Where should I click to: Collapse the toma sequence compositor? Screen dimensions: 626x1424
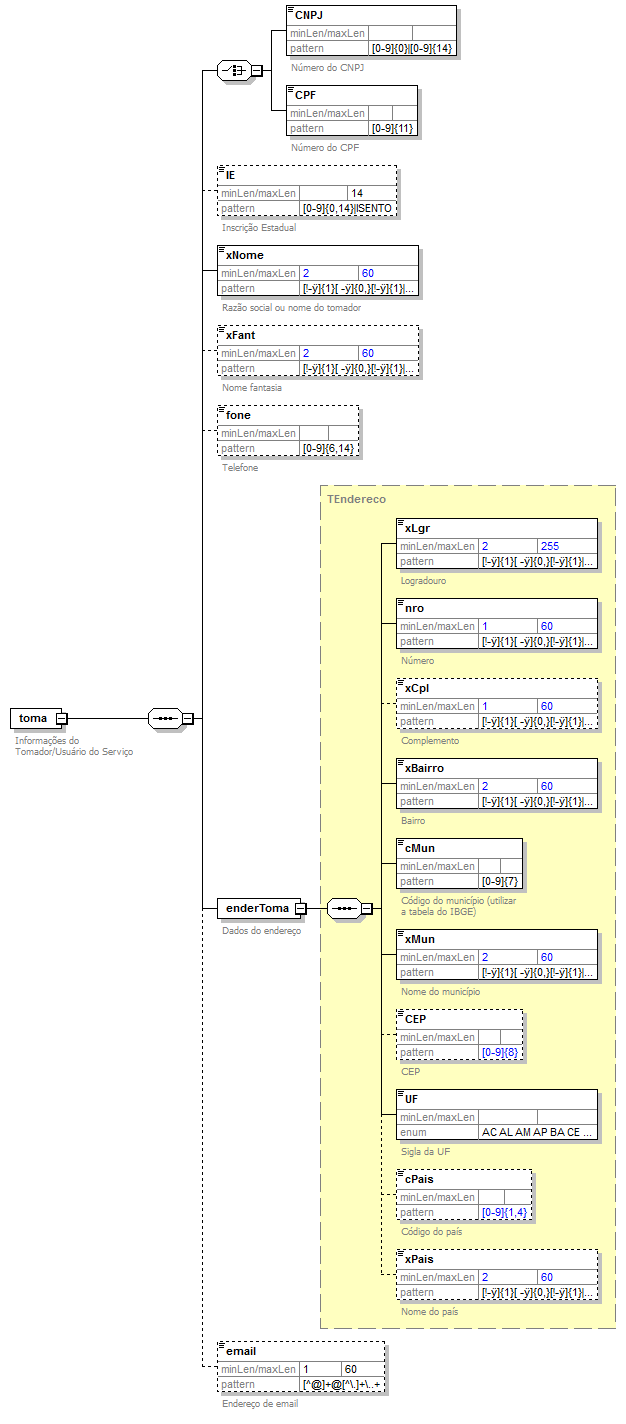[x=187, y=718]
